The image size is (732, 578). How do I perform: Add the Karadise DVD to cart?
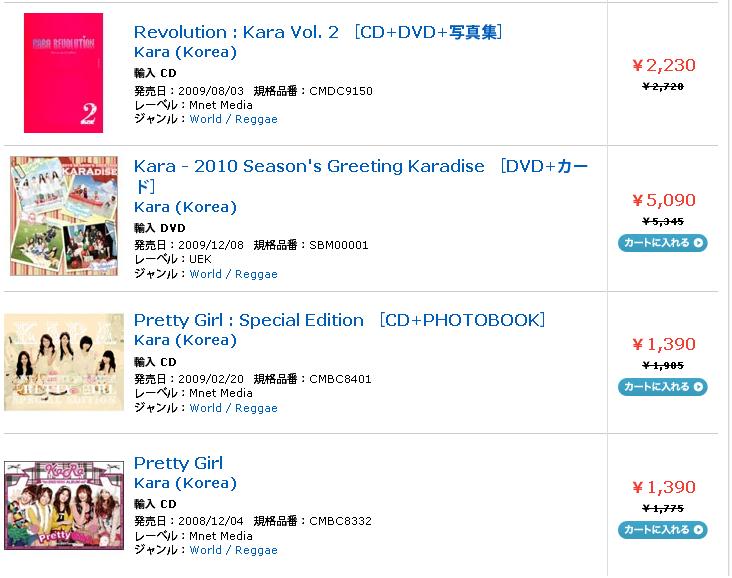pyautogui.click(x=663, y=243)
